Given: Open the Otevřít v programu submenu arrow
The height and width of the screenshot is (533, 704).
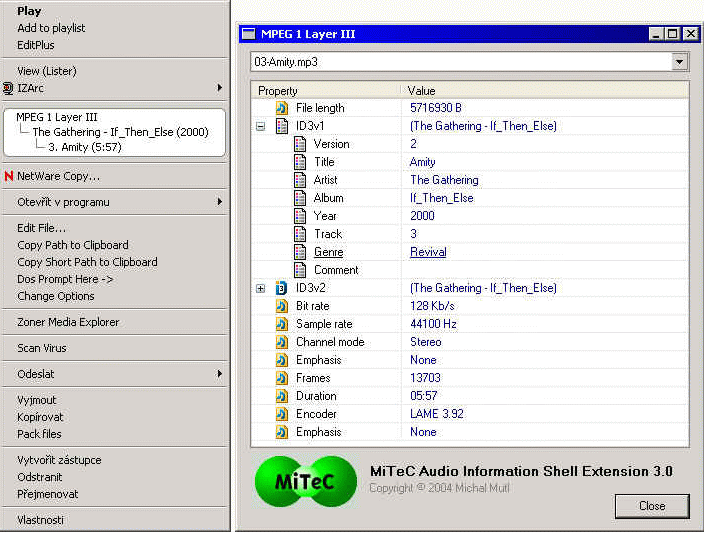Looking at the screenshot, I should [x=220, y=202].
